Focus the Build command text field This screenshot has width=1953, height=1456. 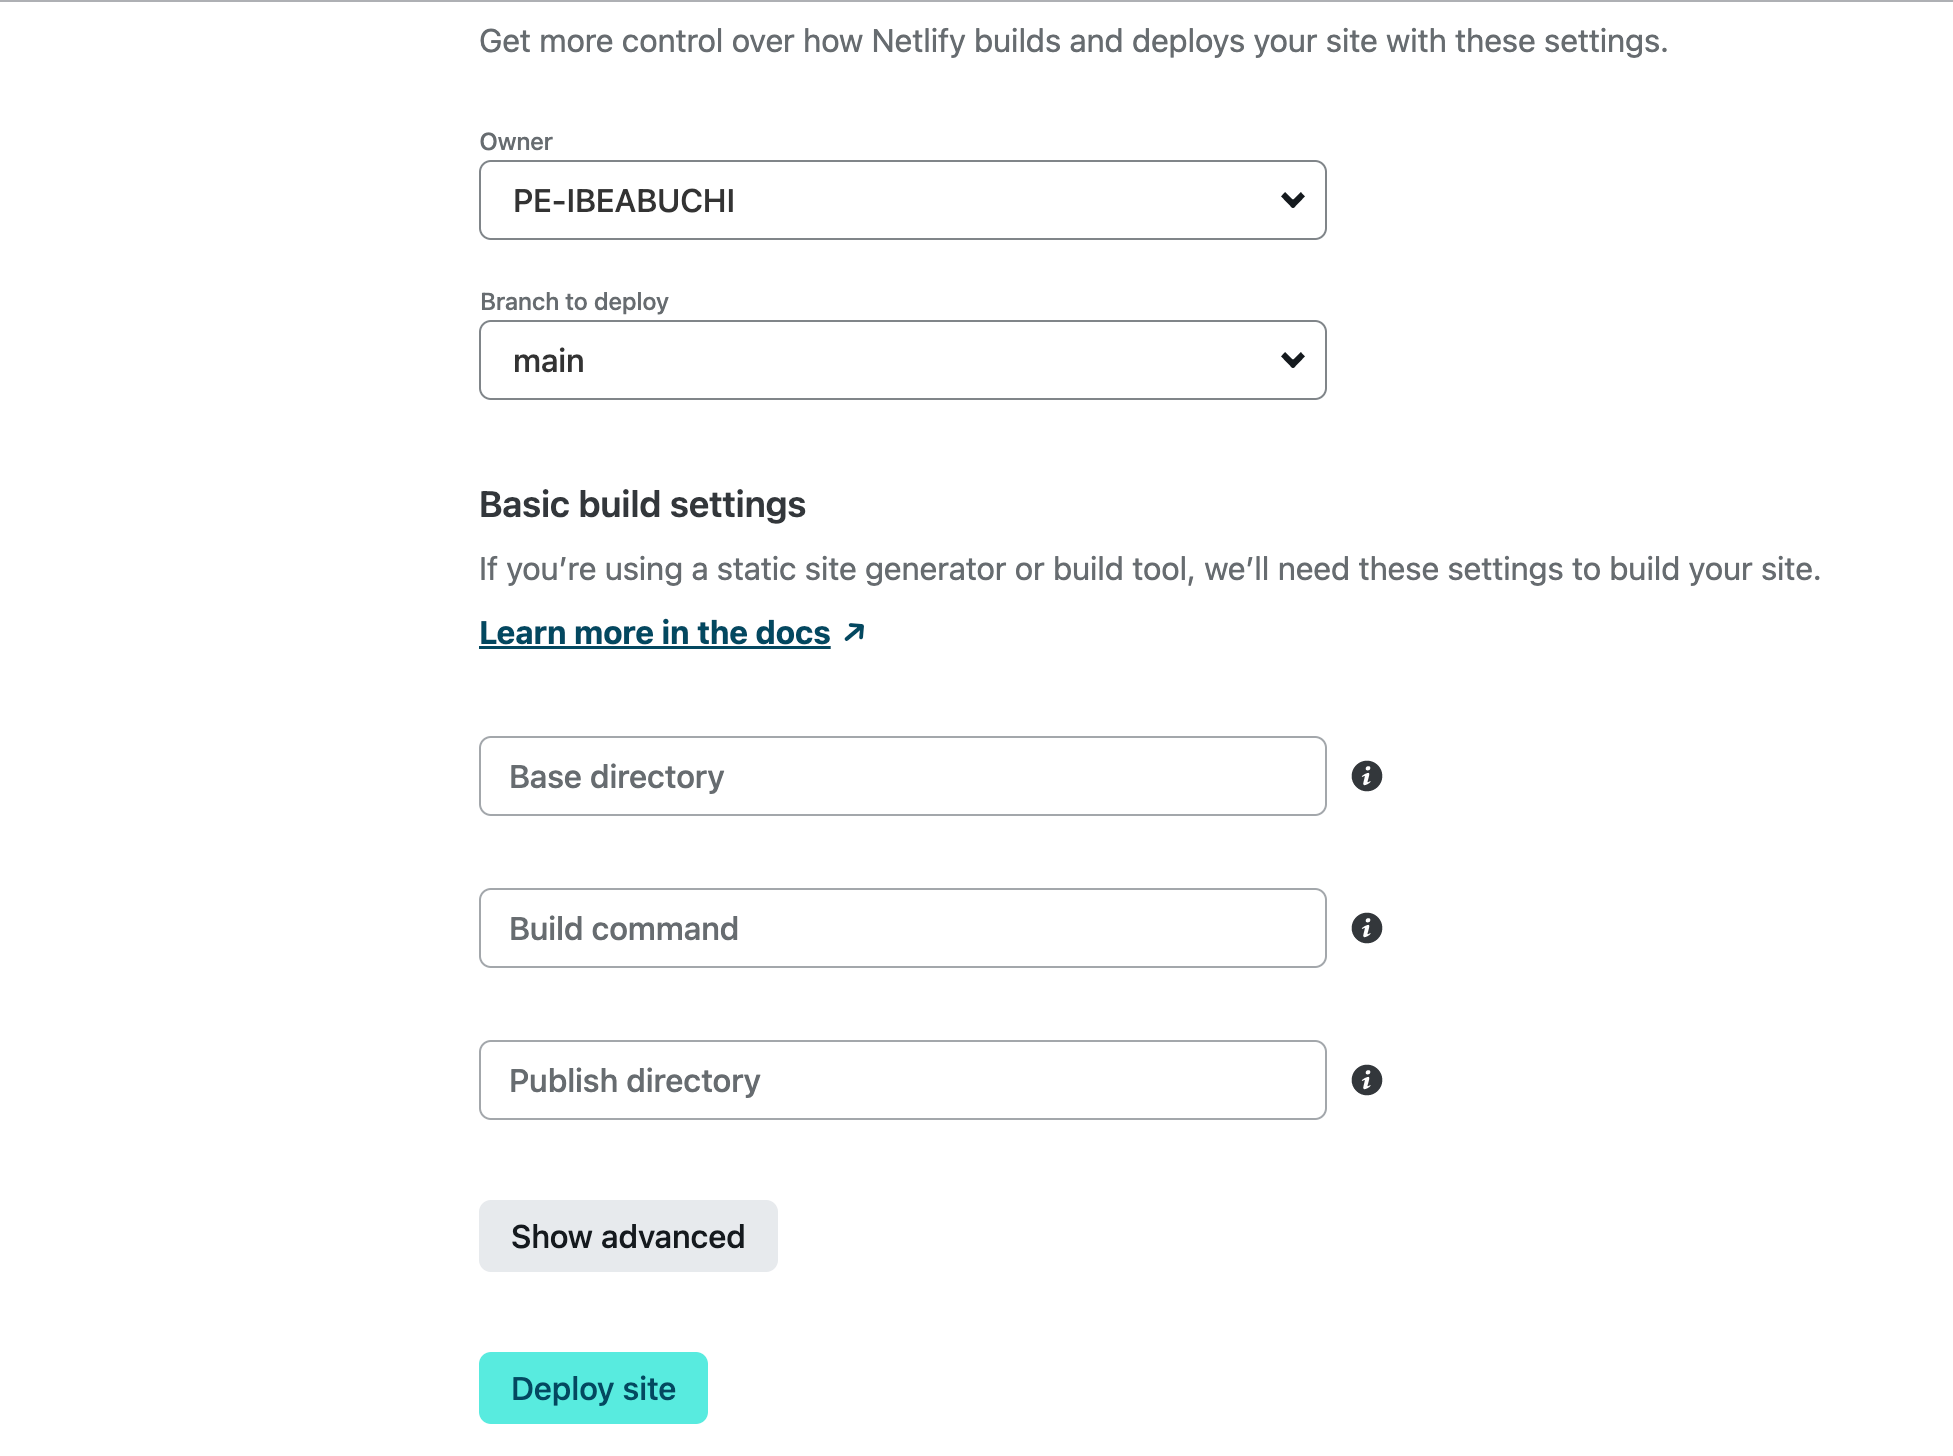(901, 928)
